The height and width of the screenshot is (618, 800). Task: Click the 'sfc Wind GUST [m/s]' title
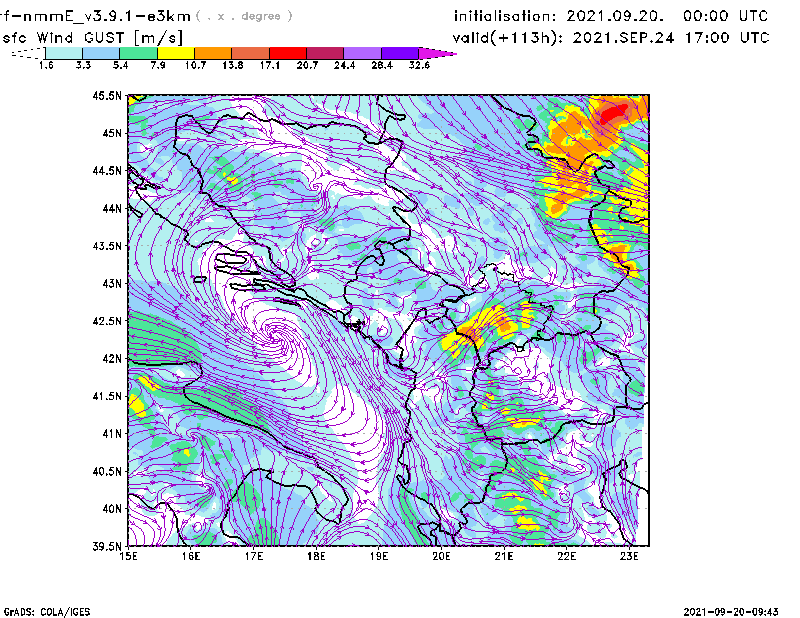[x=93, y=38]
